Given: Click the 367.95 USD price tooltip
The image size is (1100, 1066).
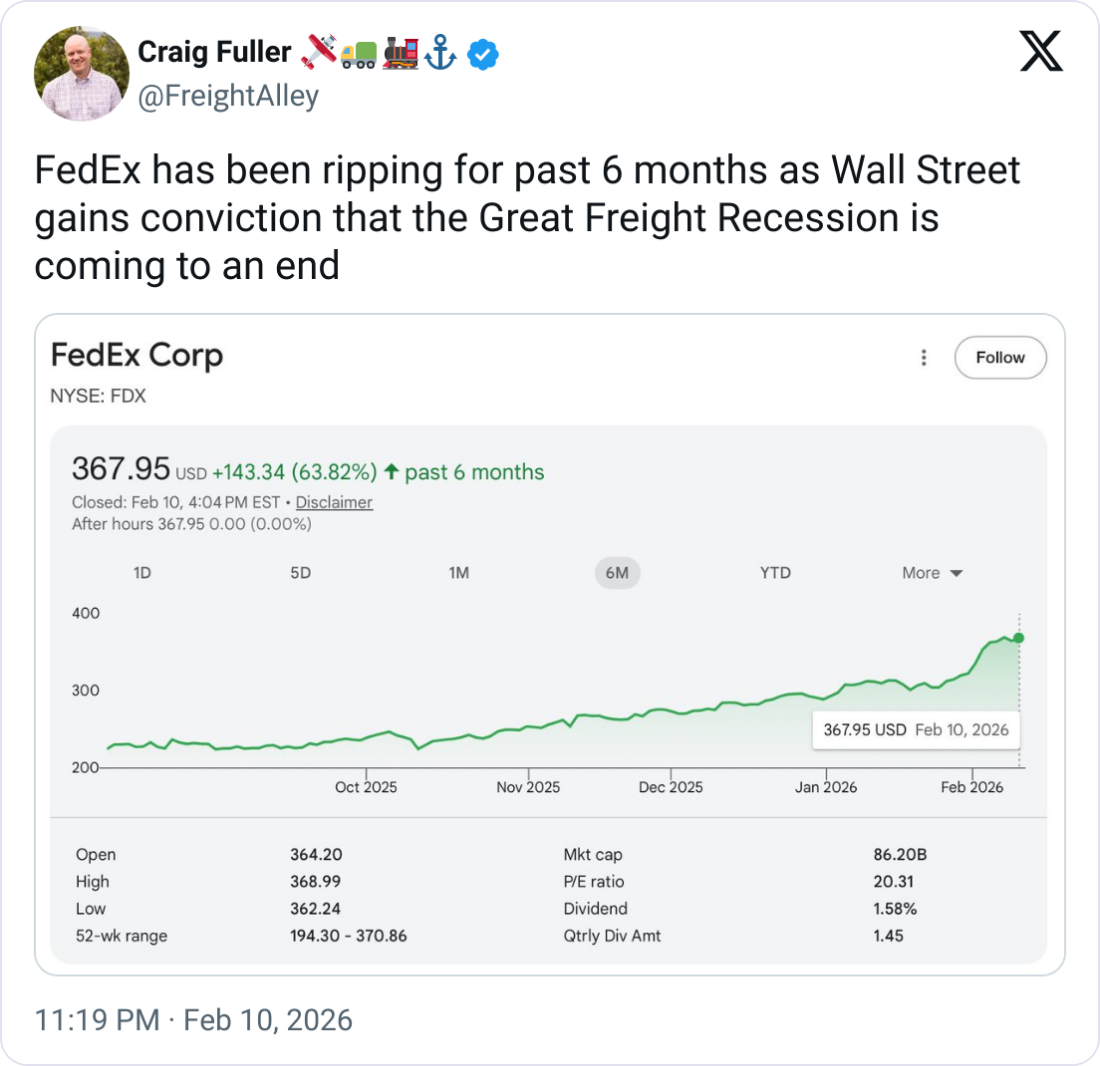Looking at the screenshot, I should 916,729.
